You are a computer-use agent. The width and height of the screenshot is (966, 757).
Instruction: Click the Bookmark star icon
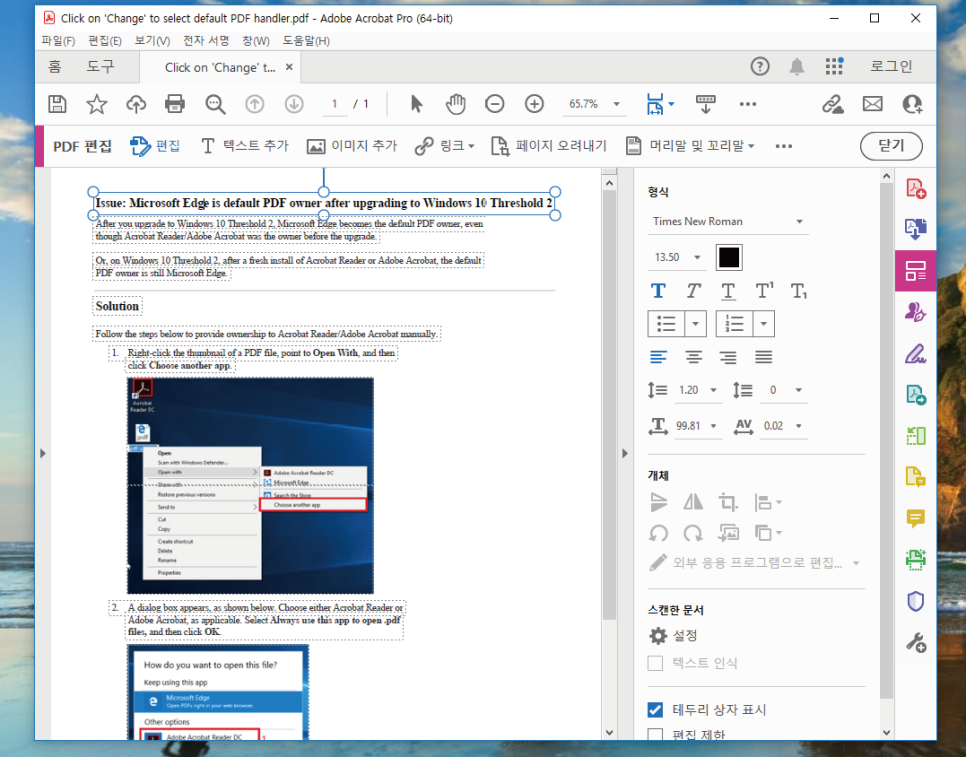pyautogui.click(x=97, y=104)
